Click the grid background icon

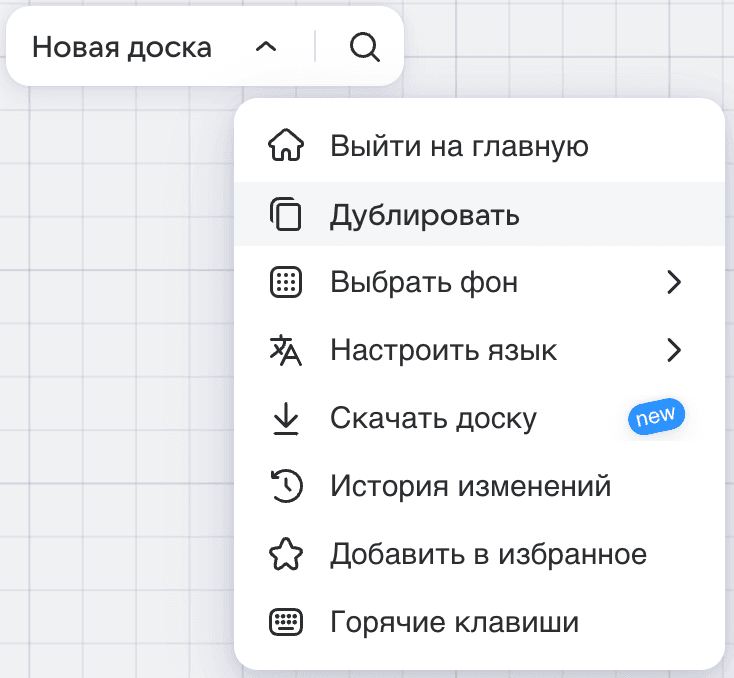286,282
